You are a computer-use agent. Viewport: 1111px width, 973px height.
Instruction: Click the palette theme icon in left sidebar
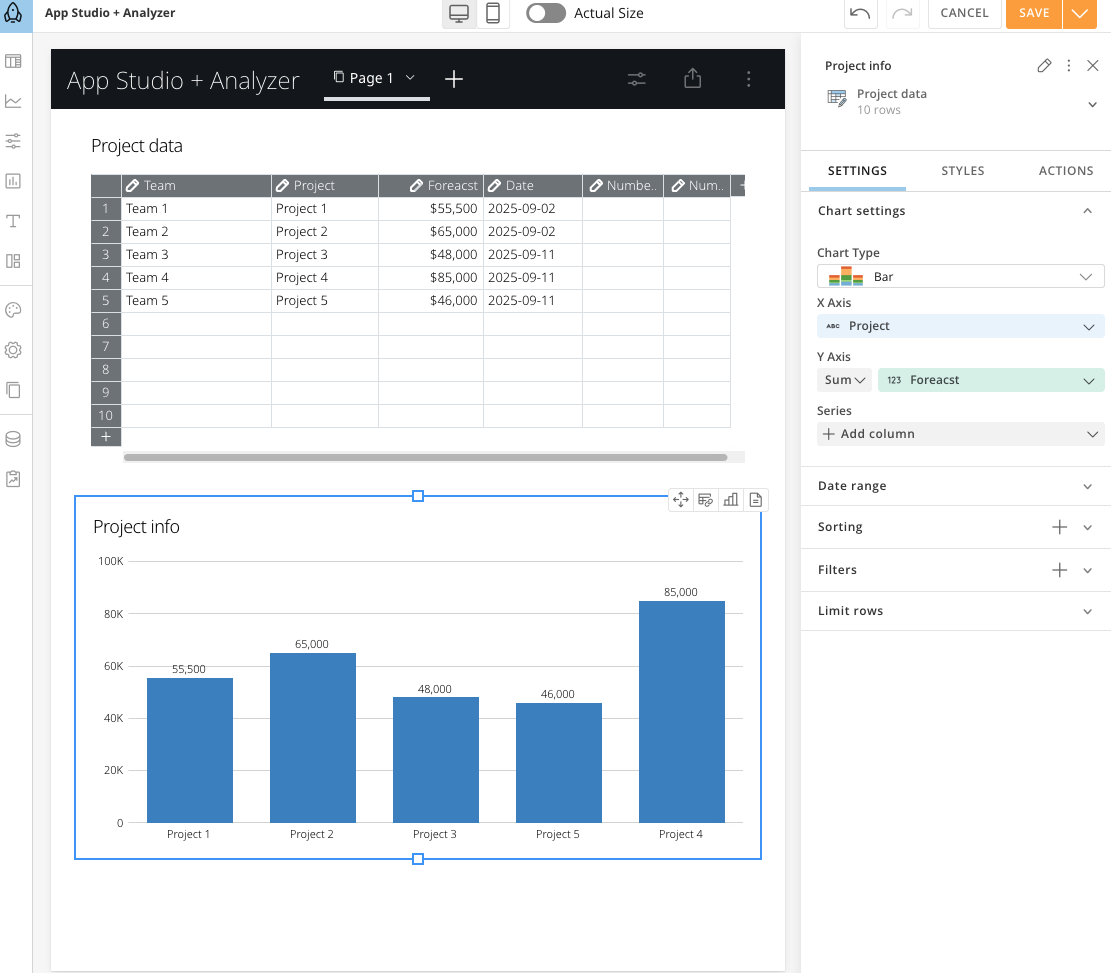13,310
